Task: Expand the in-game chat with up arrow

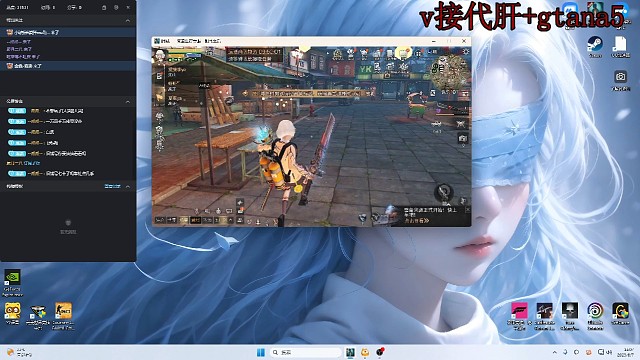Action: pos(231,220)
